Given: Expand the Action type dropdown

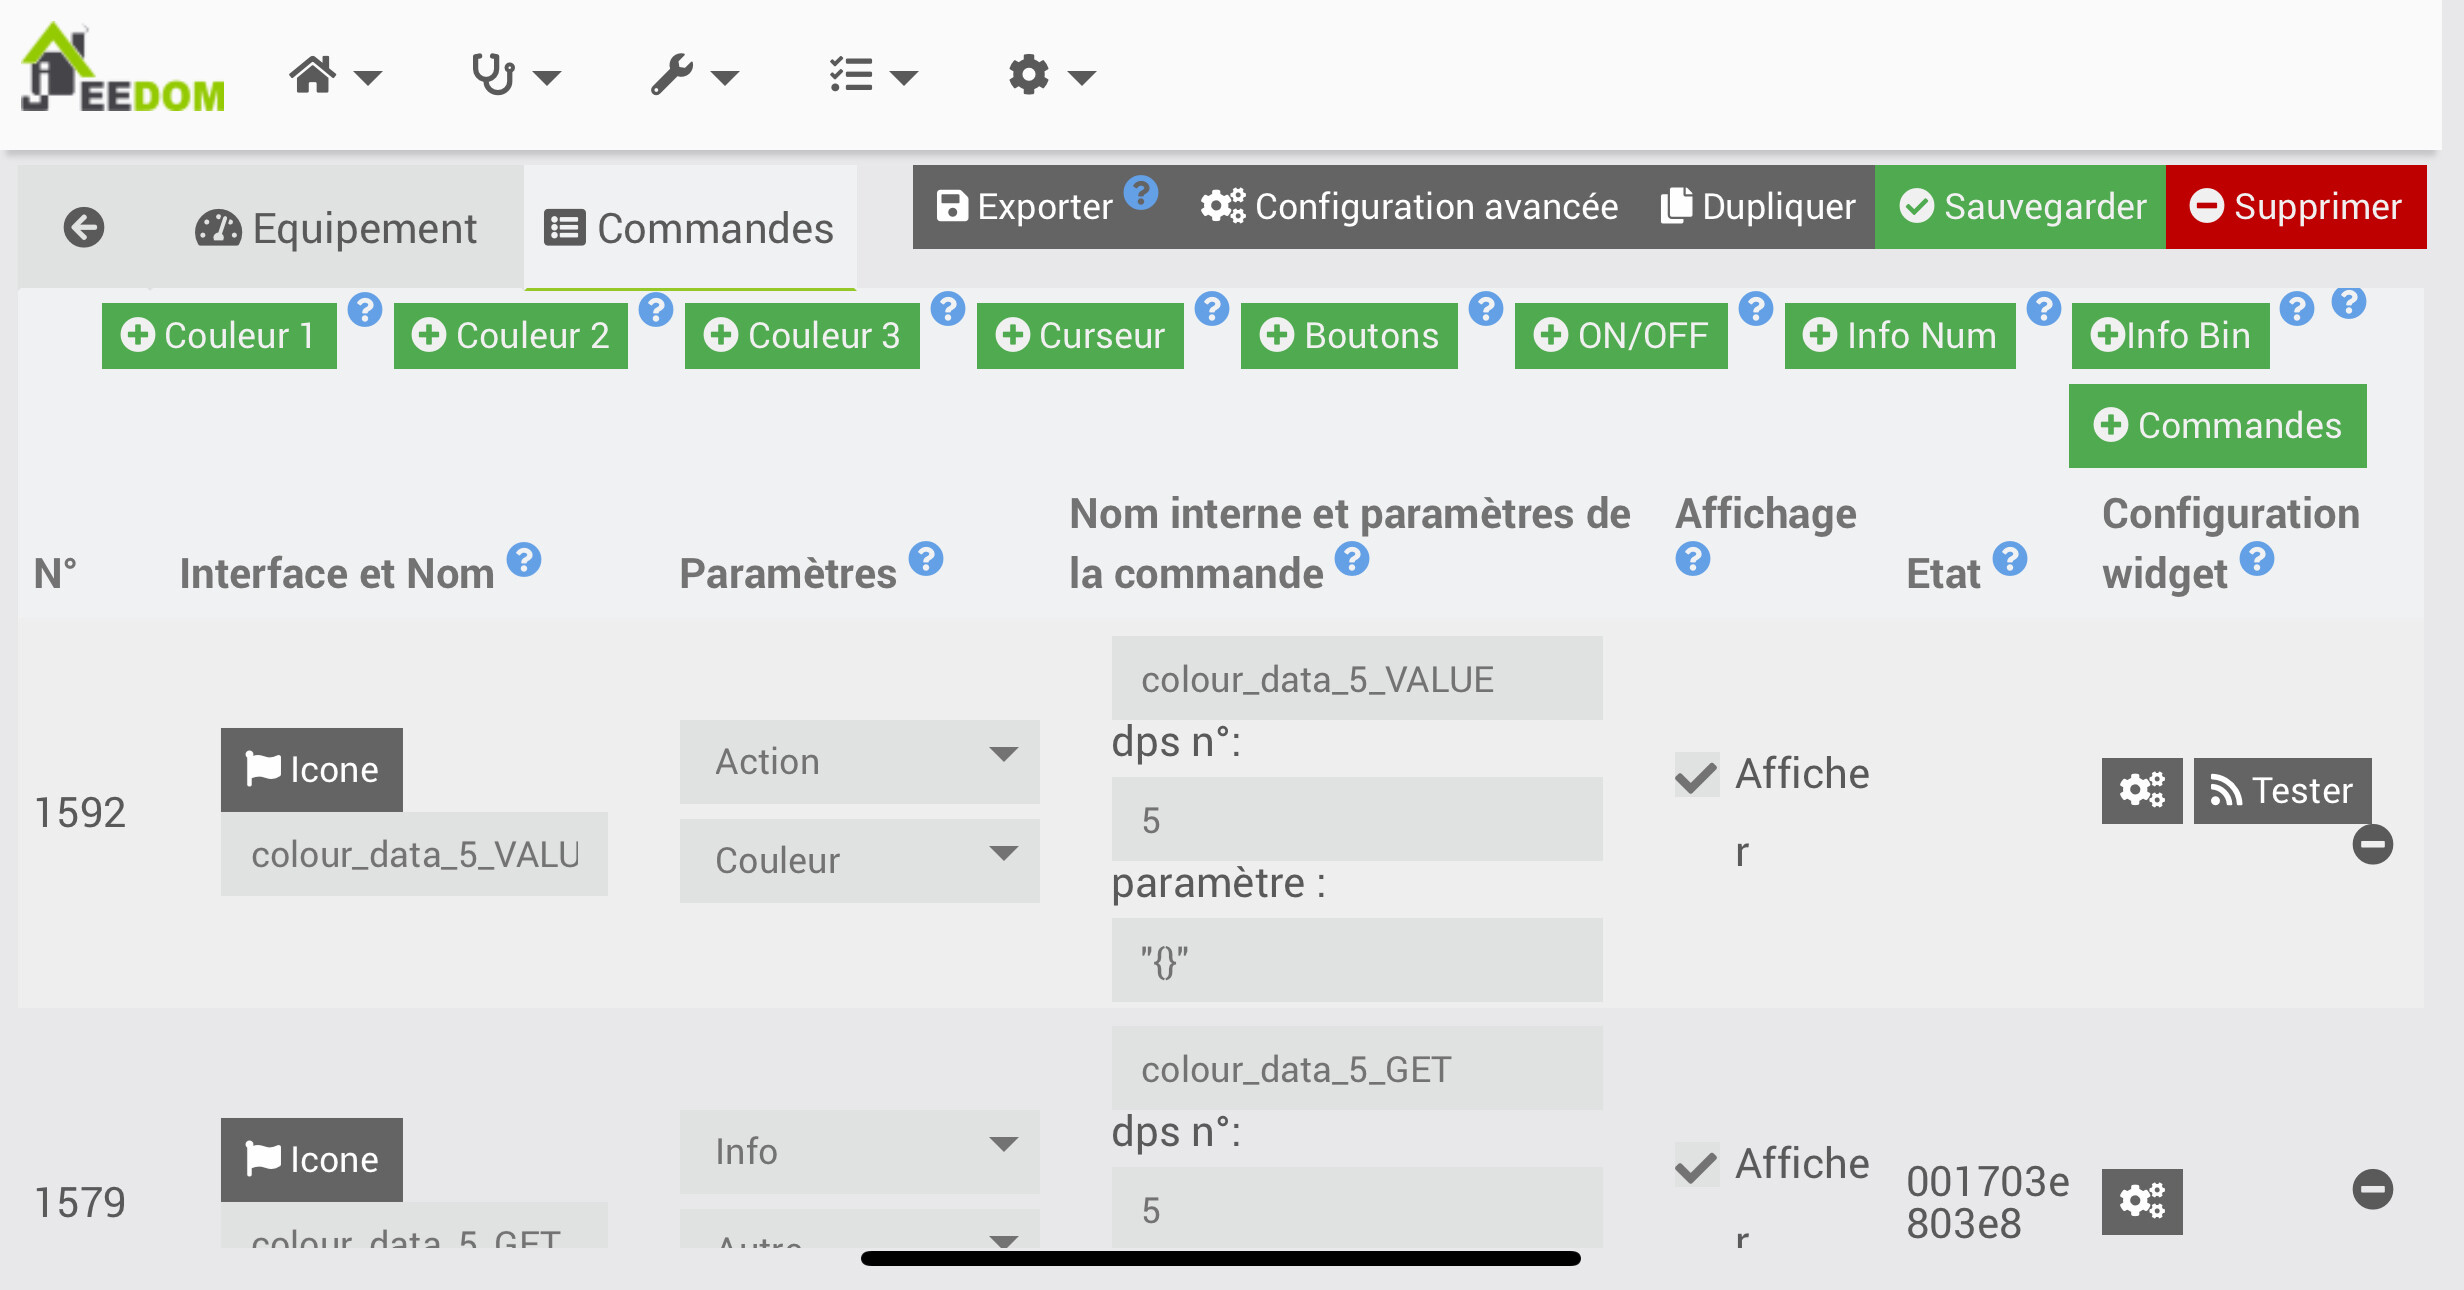Looking at the screenshot, I should pos(859,761).
